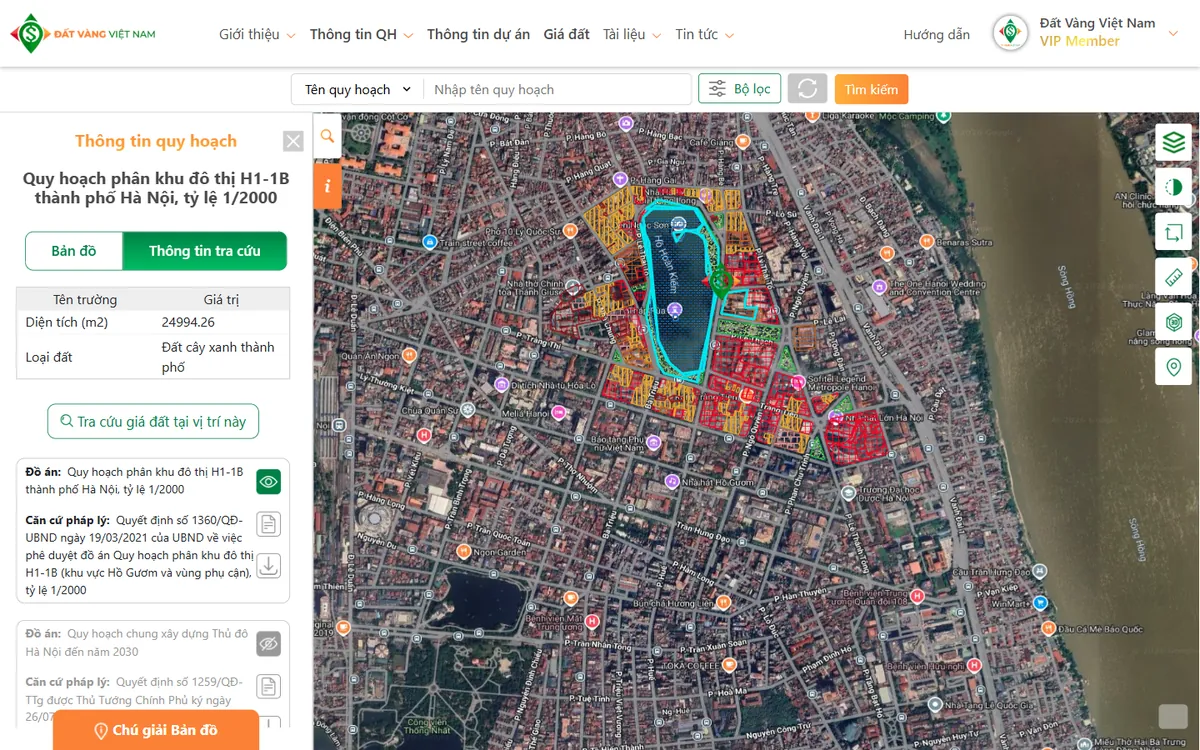
Task: Open the Giá đất menu item
Action: coord(566,34)
